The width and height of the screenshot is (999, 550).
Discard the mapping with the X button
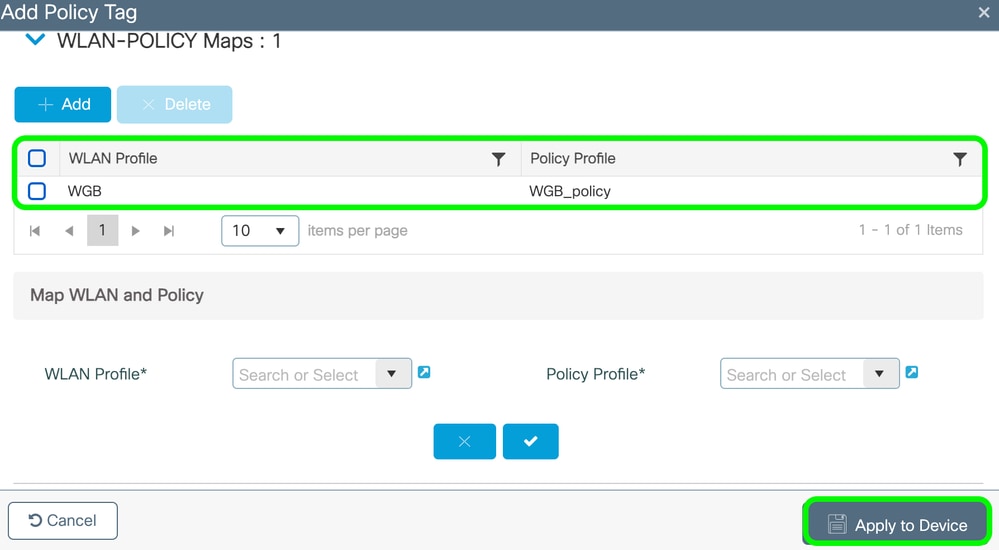tap(464, 441)
